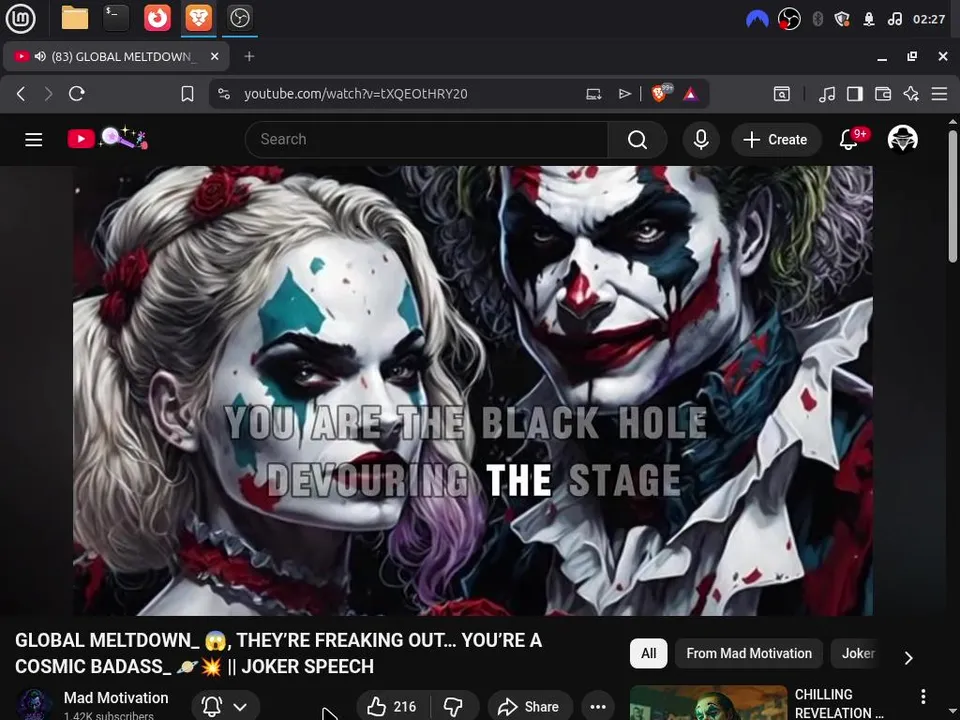Click the search magnifier button
The width and height of the screenshot is (960, 720).
tap(637, 140)
